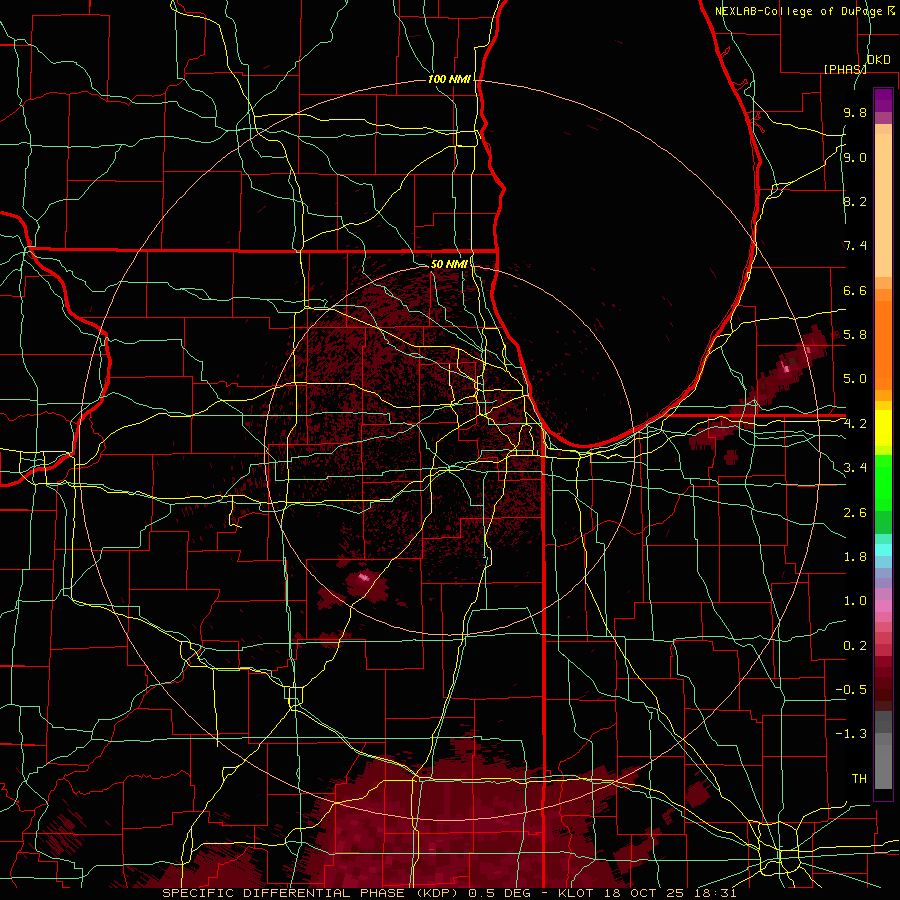This screenshot has width=900, height=900.
Task: Click the 3.4 scale value
Action: [x=855, y=467]
